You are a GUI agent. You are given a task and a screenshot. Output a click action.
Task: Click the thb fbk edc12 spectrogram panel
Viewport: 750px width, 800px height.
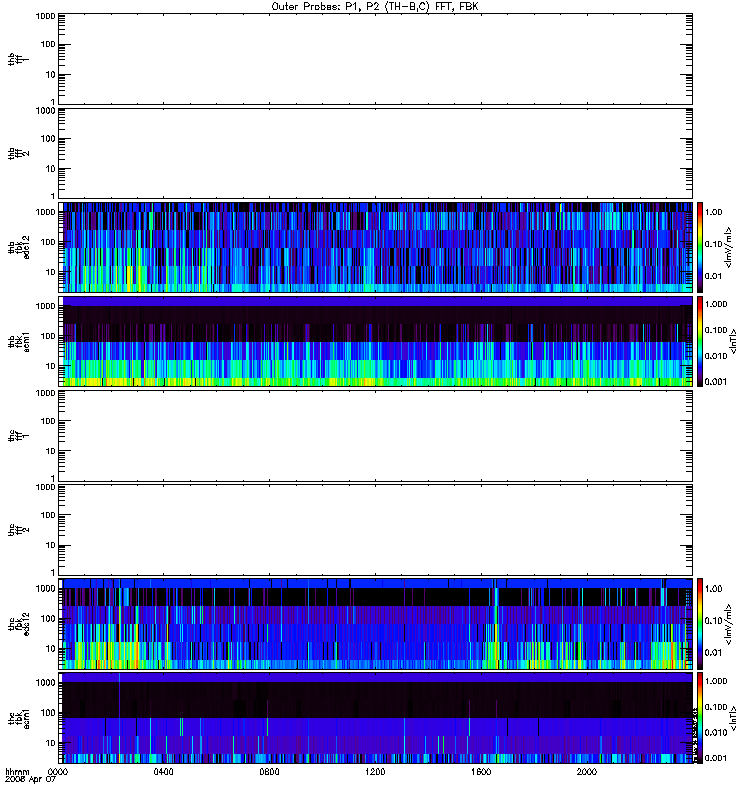(x=375, y=247)
